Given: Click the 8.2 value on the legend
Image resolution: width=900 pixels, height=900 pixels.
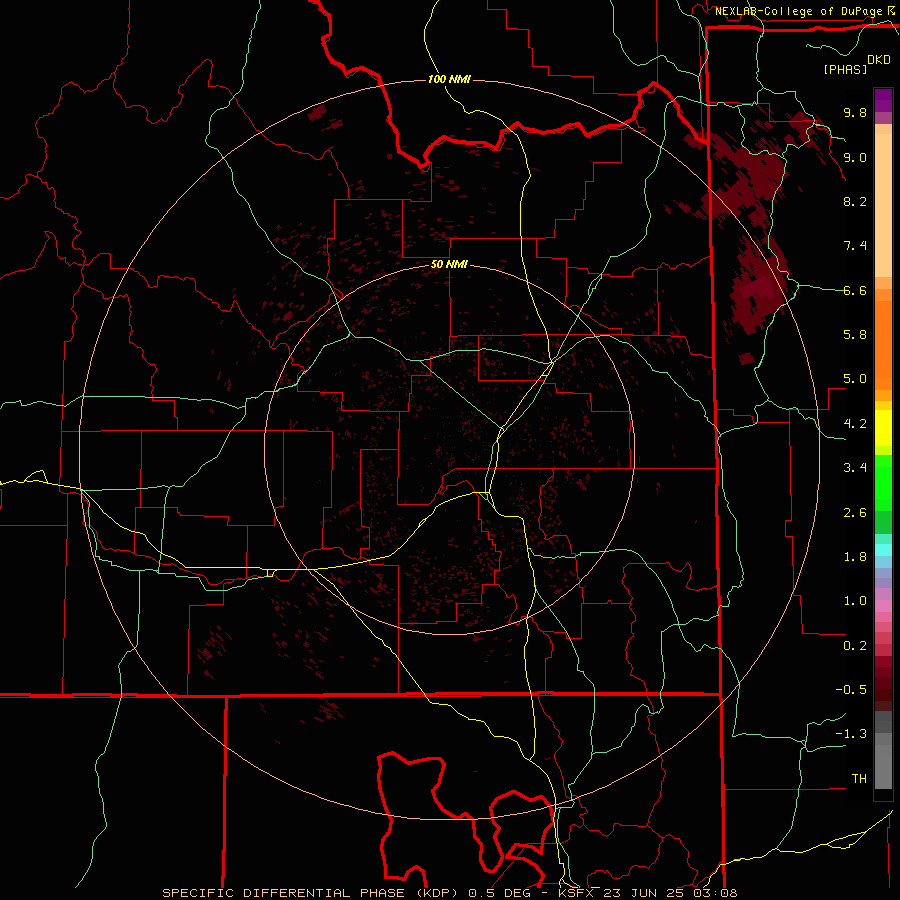Looking at the screenshot, I should tap(855, 201).
